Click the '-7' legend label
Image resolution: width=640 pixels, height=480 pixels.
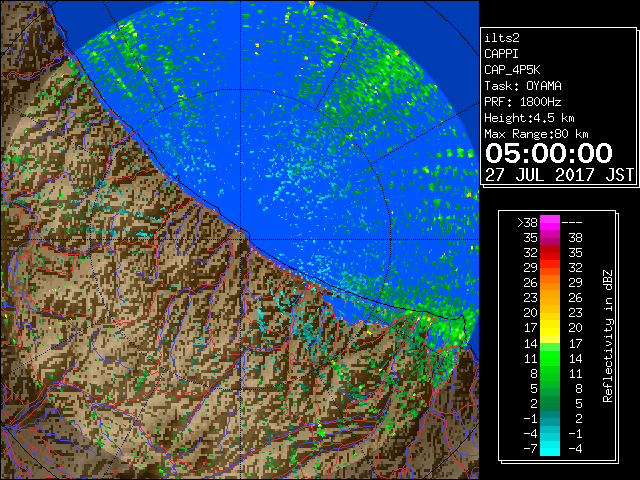pos(531,449)
